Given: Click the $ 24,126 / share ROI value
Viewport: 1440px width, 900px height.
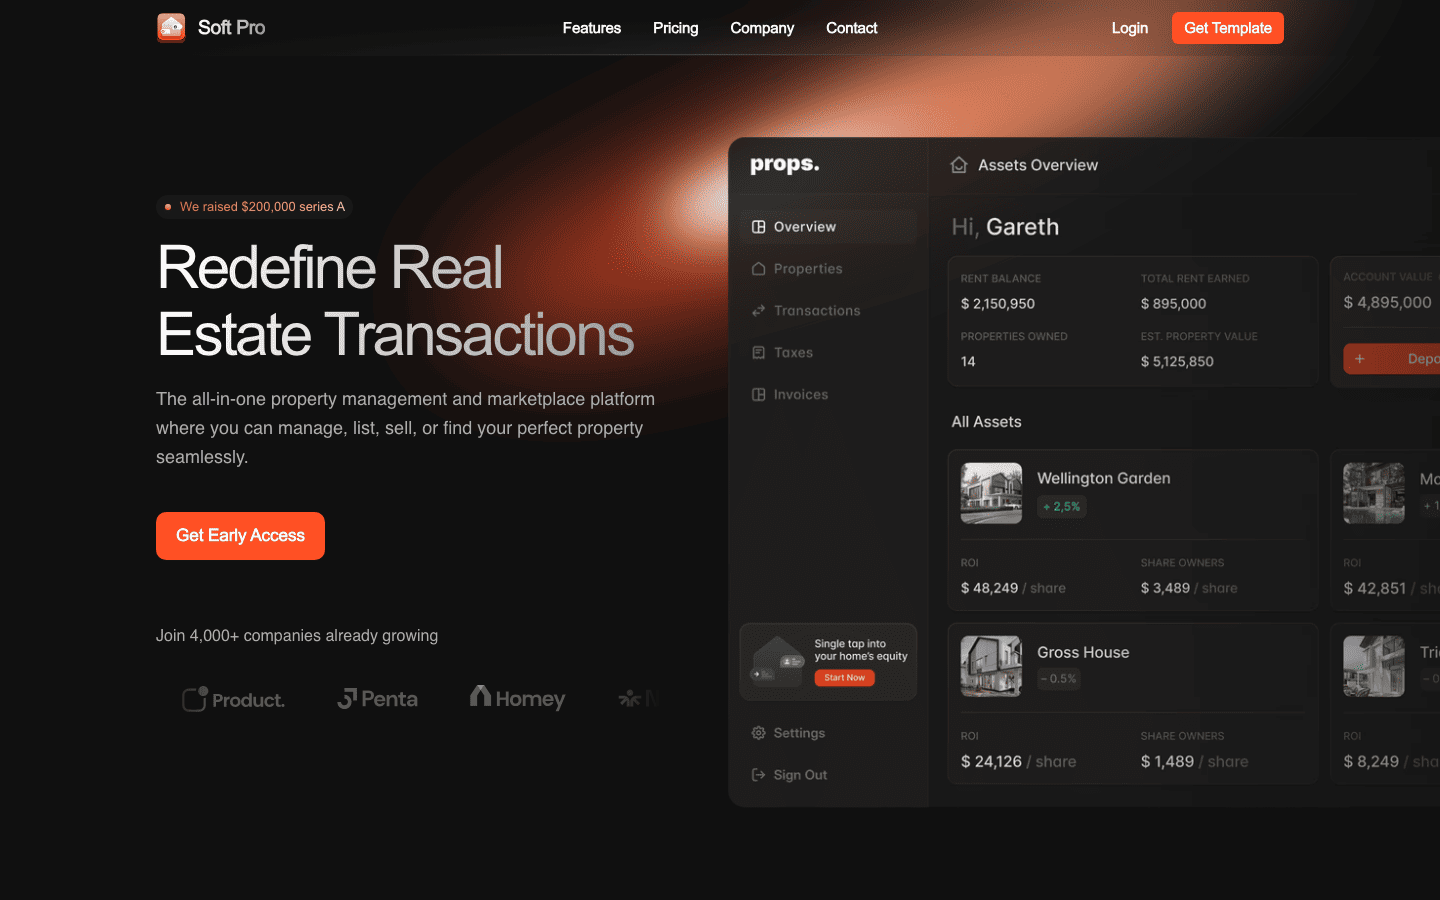Looking at the screenshot, I should click(x=1019, y=762).
